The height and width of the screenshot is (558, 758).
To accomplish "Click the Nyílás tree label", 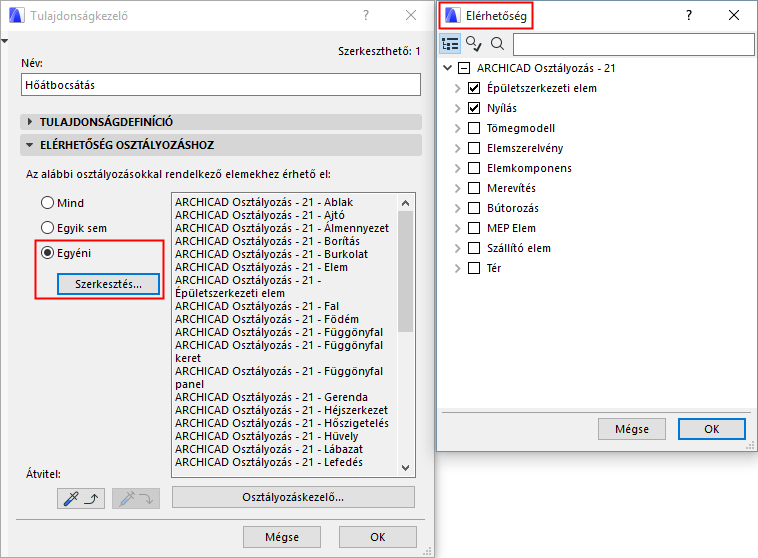I will click(x=502, y=108).
